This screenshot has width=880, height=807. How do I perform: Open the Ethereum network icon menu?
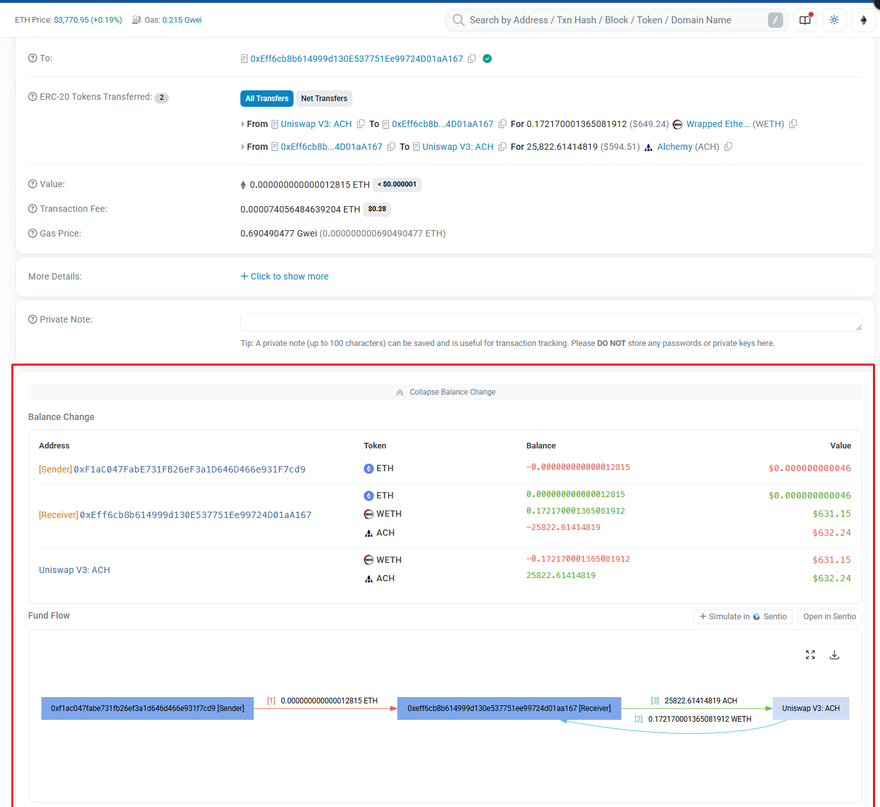coord(863,20)
